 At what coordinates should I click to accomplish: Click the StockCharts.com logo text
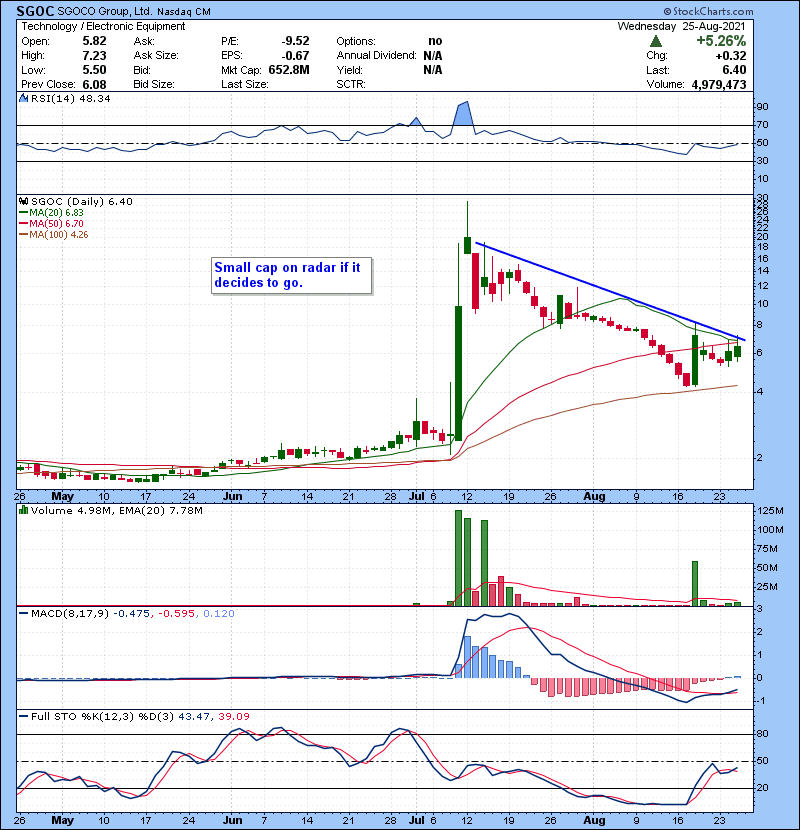[x=708, y=11]
